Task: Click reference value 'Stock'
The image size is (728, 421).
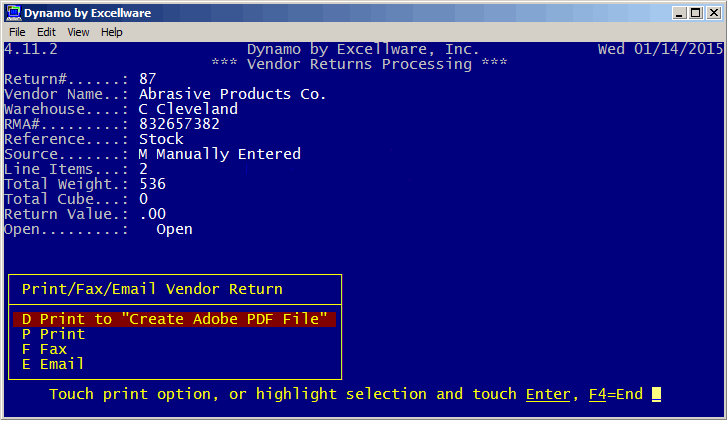Action: point(161,139)
